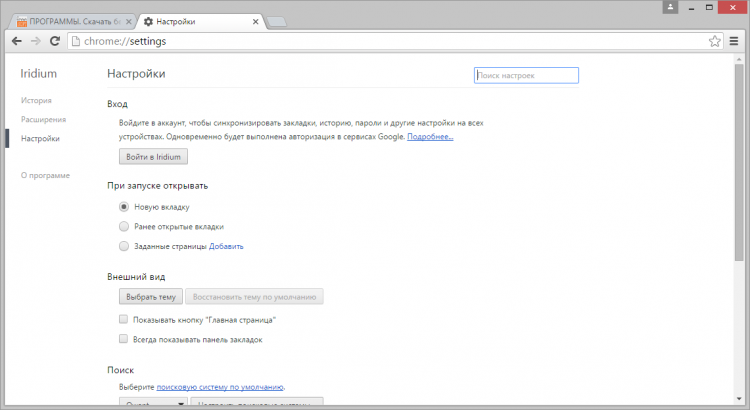Click the favicon of the ПРОГРАММЫ tab
Viewport: 750px width, 410px height.
22,22
